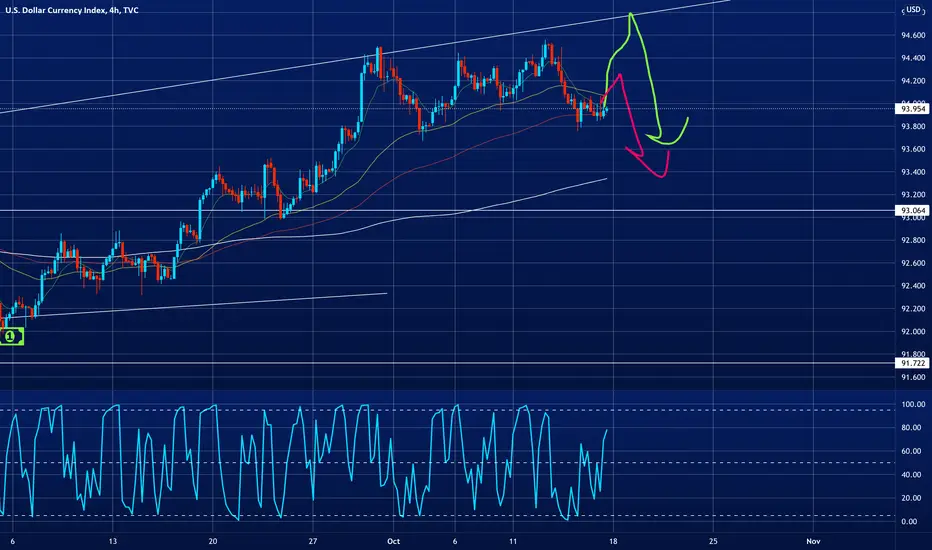Click the 13 date label on time axis
932x550 pixels.
click(x=112, y=541)
